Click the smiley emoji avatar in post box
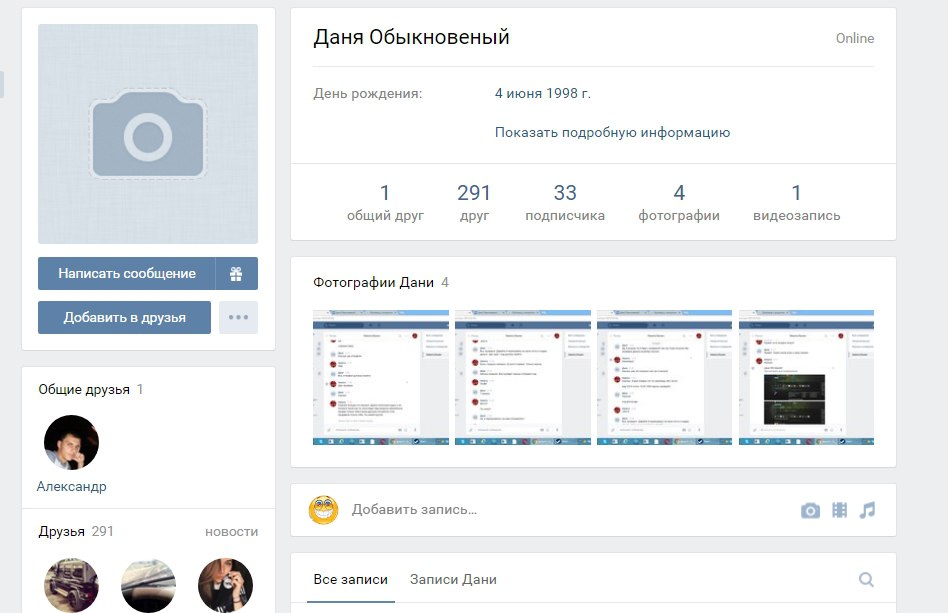 [323, 510]
